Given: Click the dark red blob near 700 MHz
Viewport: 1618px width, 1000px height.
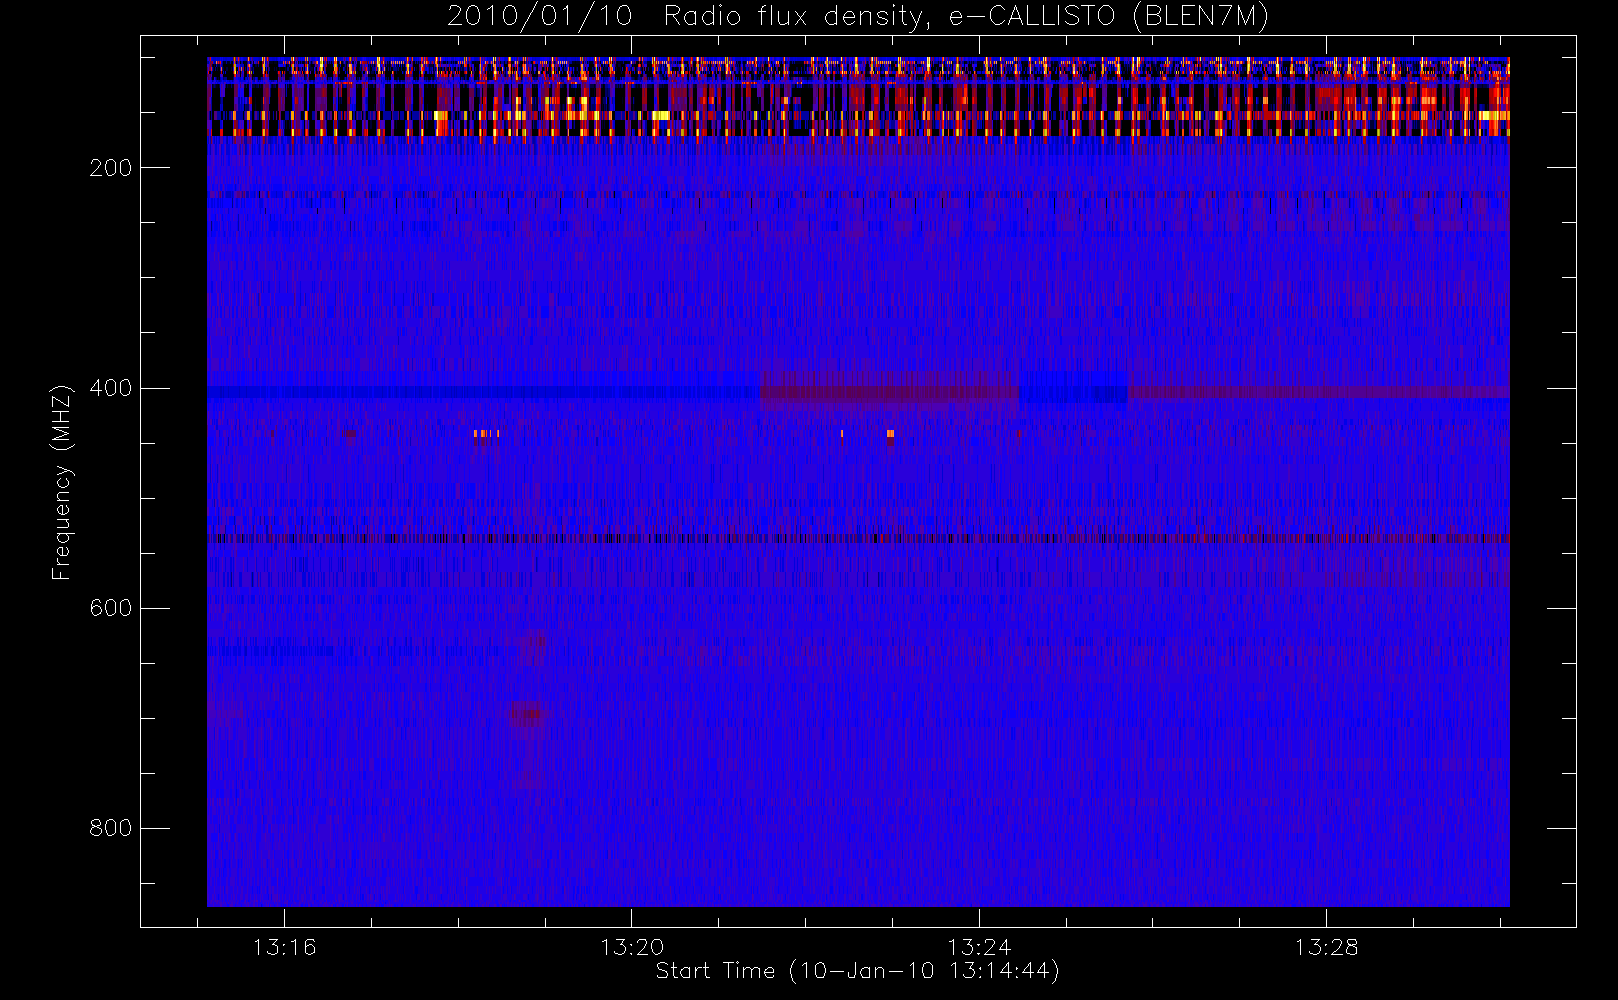Looking at the screenshot, I should [x=528, y=714].
